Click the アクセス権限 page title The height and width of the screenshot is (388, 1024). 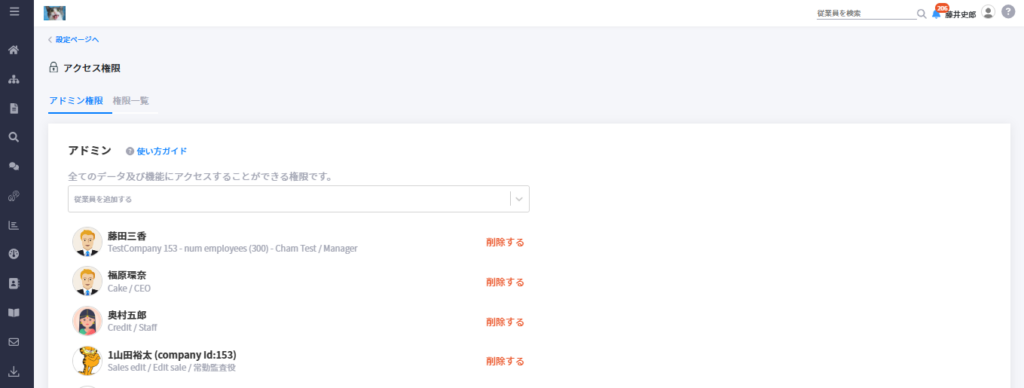point(91,68)
